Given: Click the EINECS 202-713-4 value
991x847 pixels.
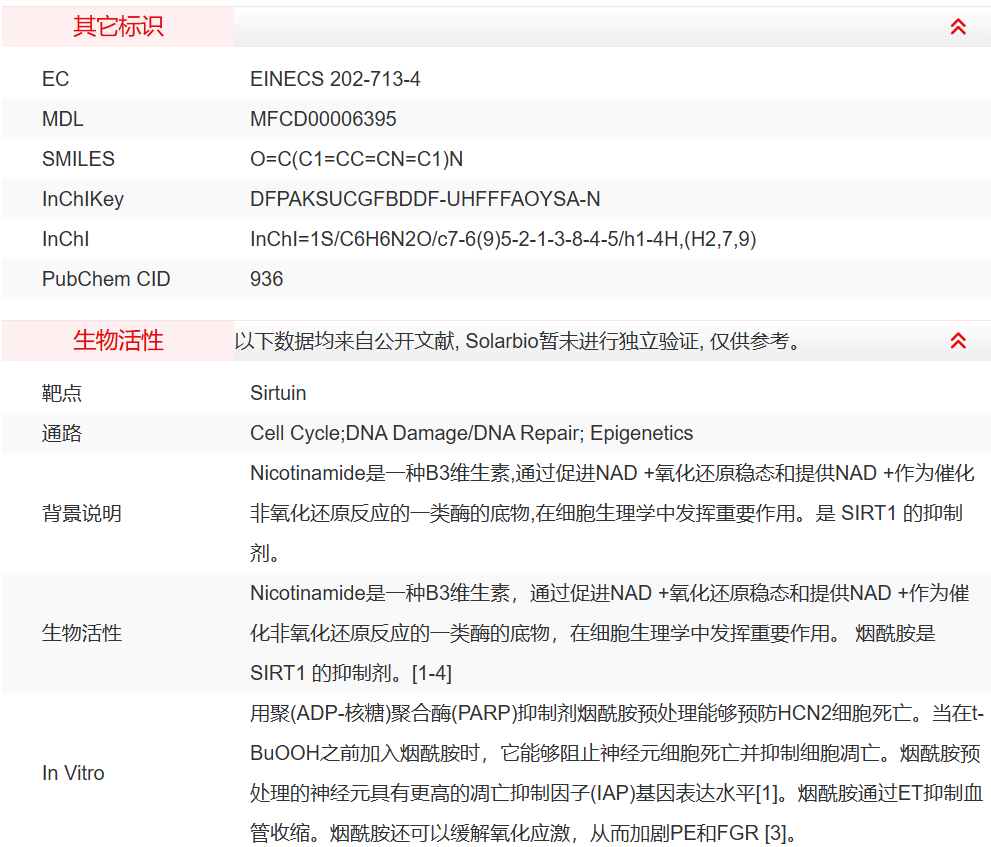Looking at the screenshot, I should tap(335, 79).
